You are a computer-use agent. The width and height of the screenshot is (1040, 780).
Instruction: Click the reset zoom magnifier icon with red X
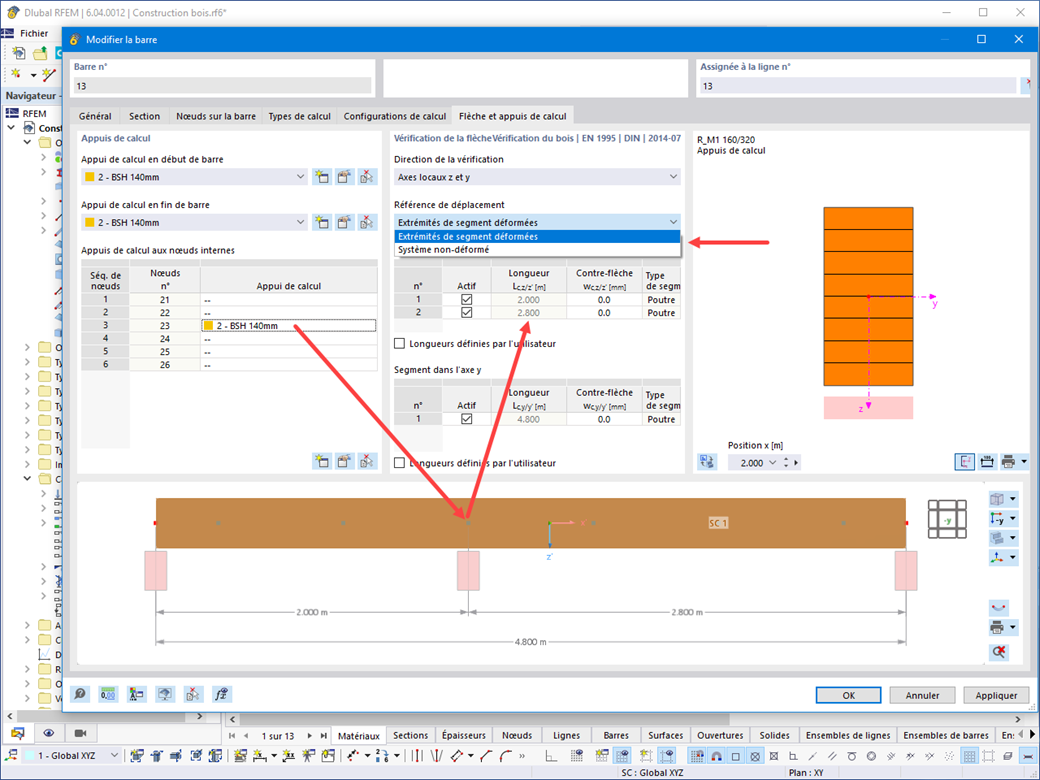999,652
